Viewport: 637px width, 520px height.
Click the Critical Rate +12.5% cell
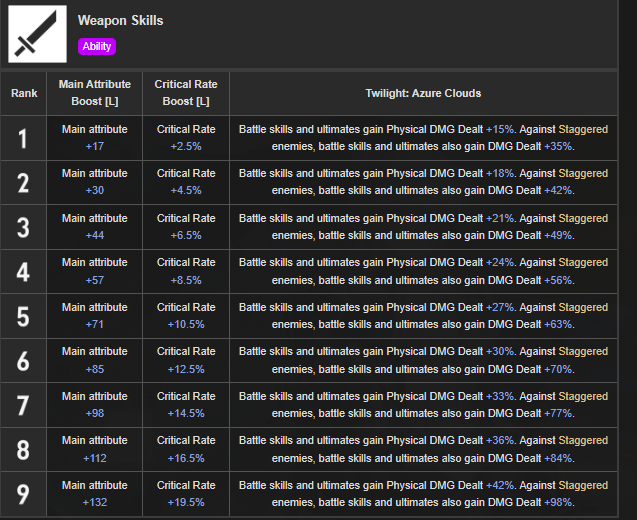coord(186,360)
